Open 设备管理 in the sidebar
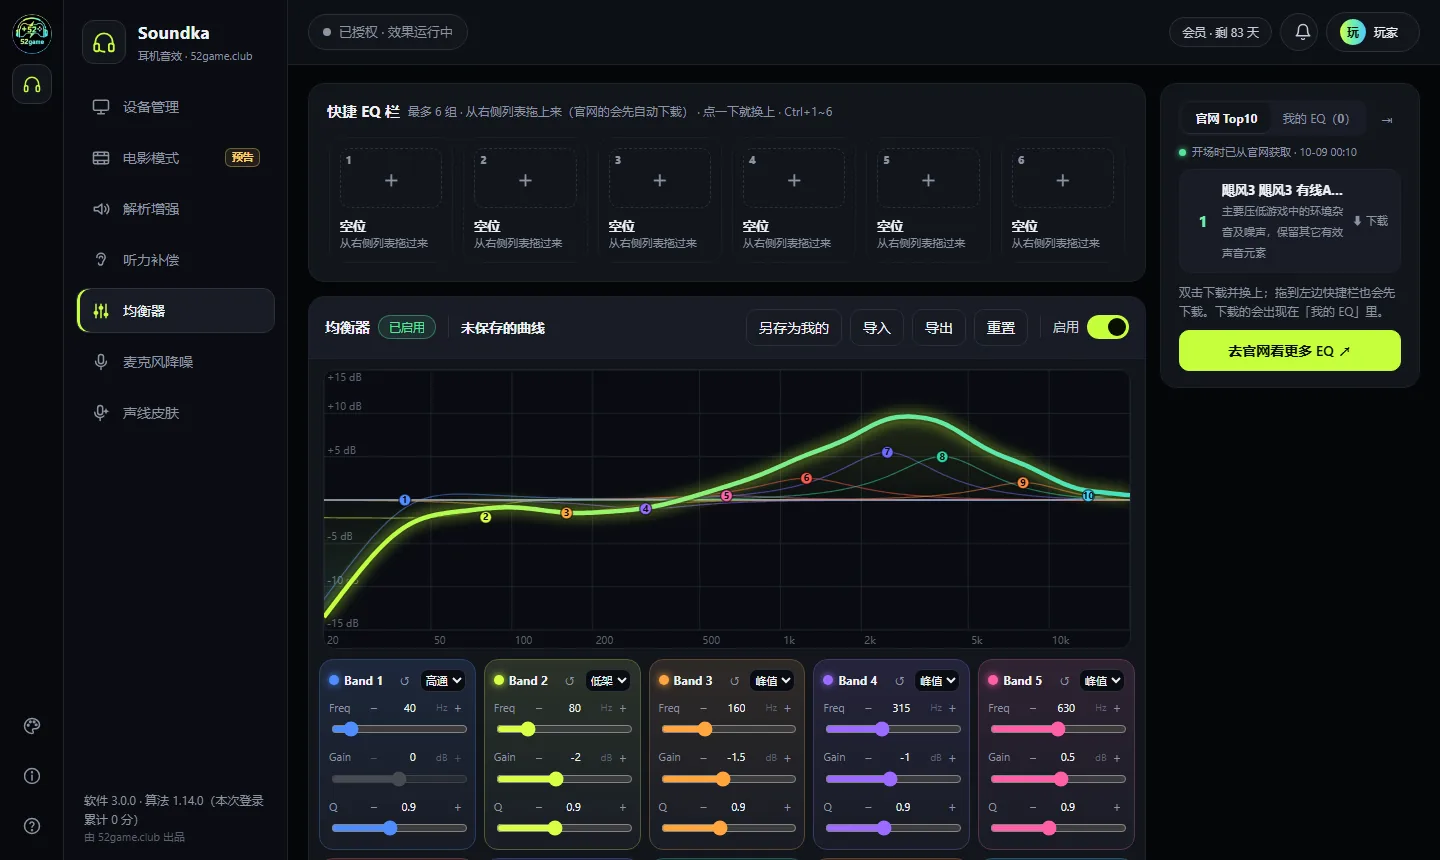1440x860 pixels. coord(176,107)
